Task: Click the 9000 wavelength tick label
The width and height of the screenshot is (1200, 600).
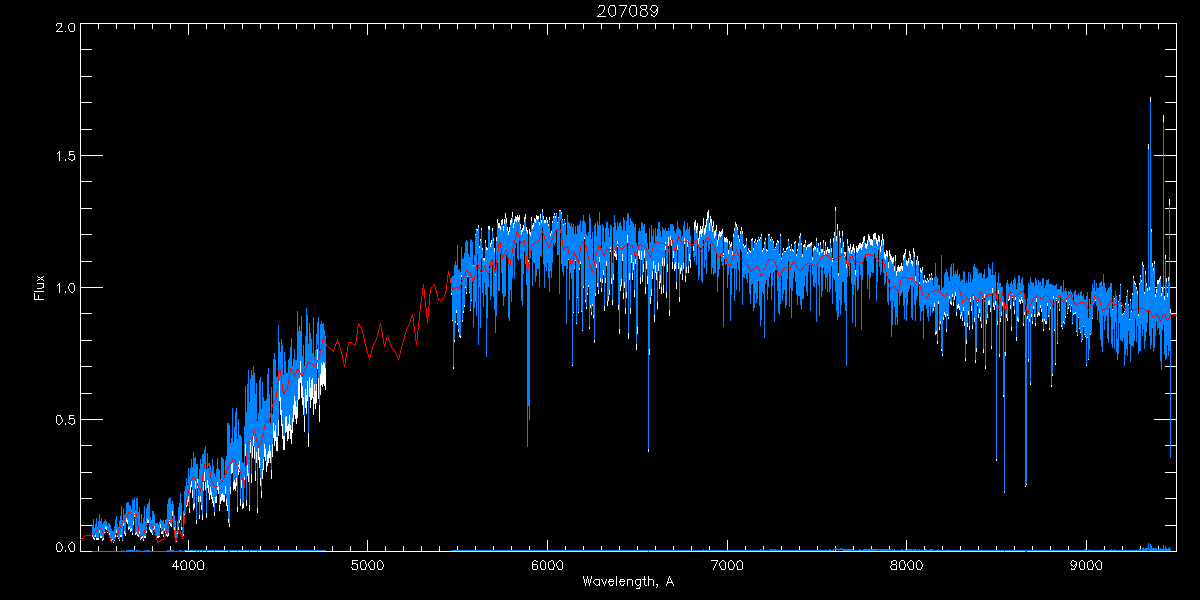Action: click(1086, 564)
